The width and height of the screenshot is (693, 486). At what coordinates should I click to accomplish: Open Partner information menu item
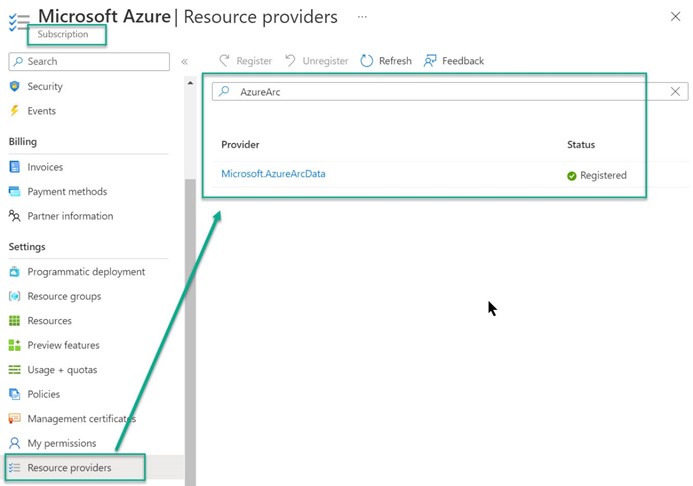(x=70, y=216)
